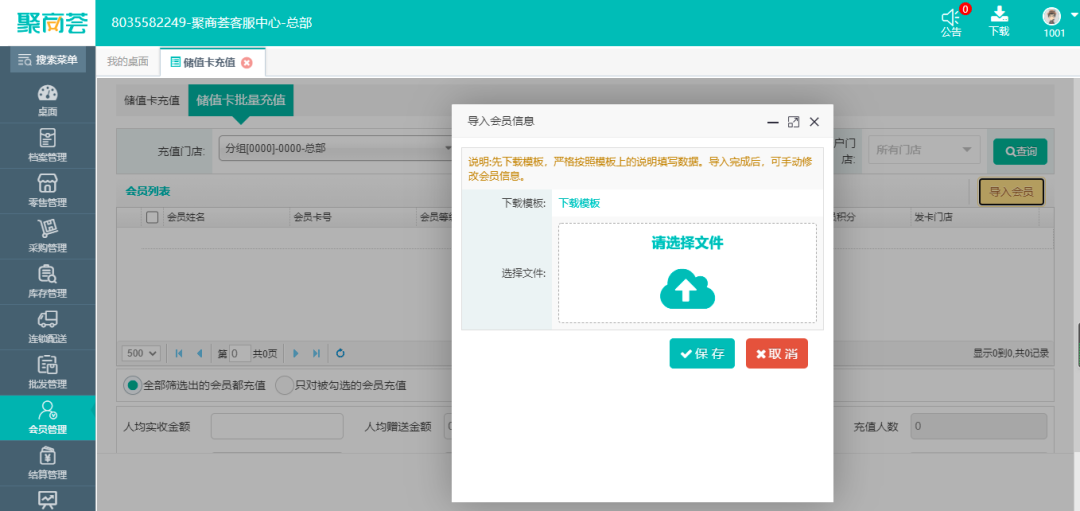Switch to 储值卡批量充值 tab
The width and height of the screenshot is (1080, 511).
[240, 100]
